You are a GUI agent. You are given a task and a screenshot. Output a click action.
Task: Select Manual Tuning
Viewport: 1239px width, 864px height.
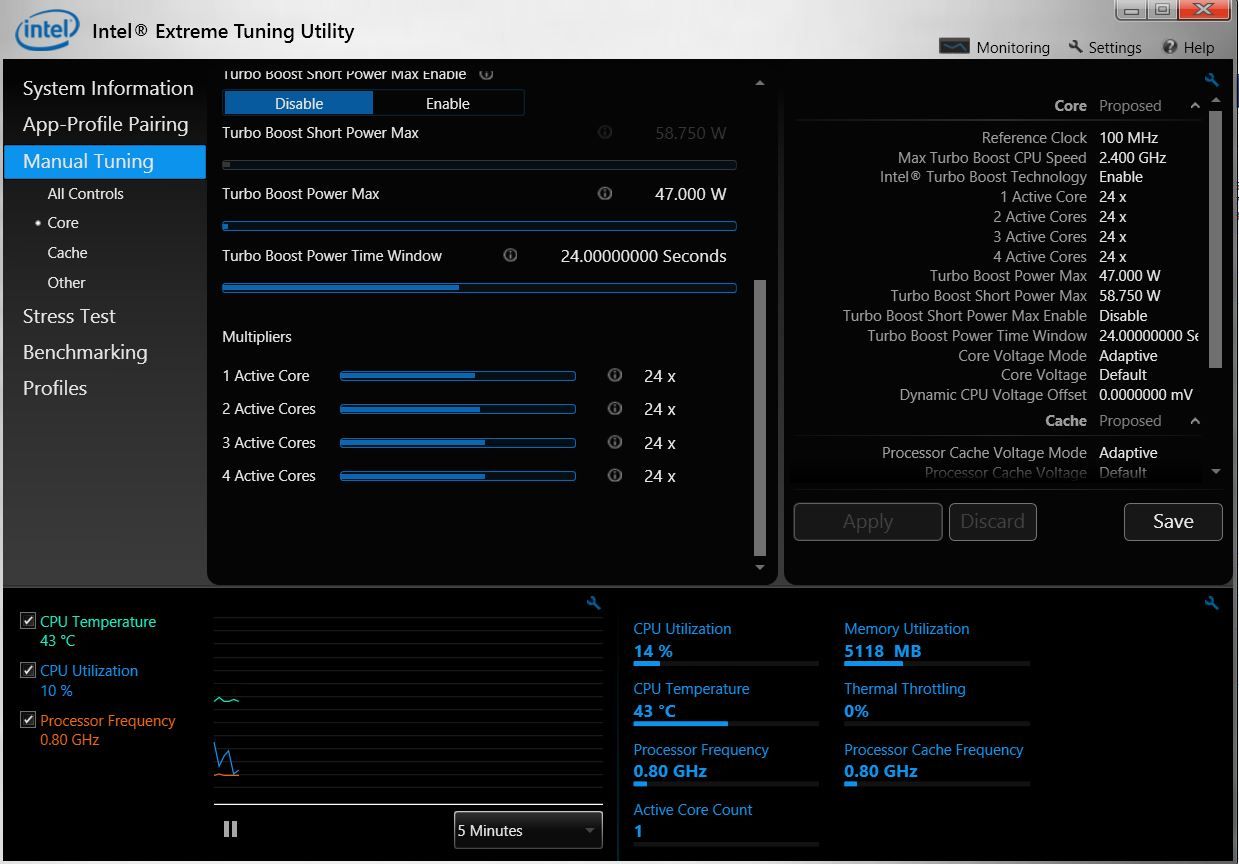[105, 161]
